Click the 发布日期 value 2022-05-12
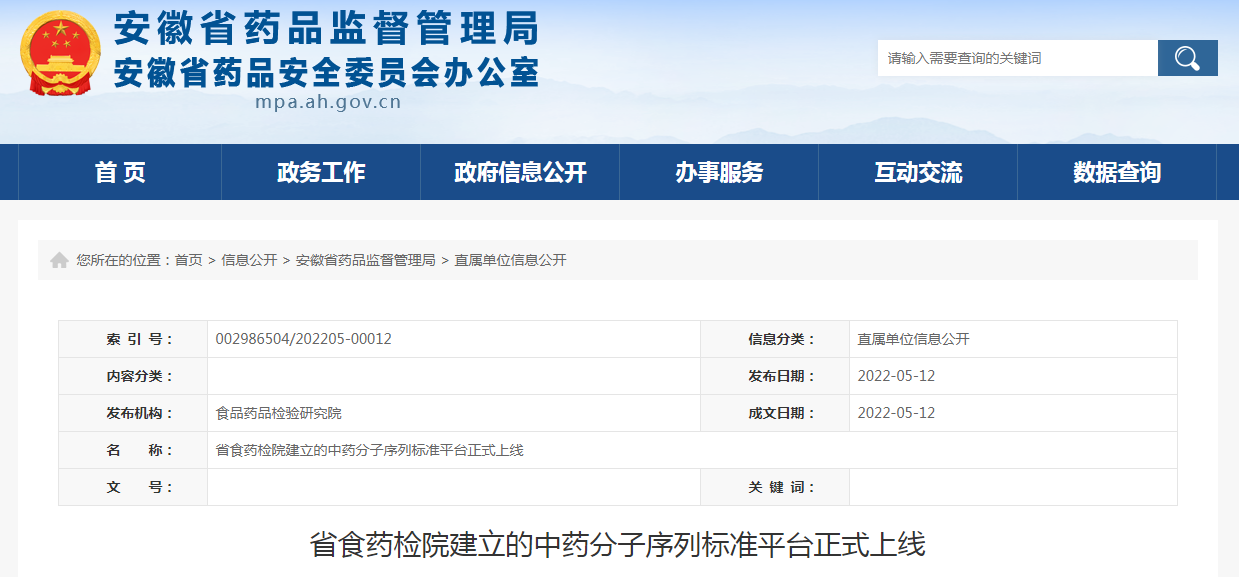 coord(896,376)
